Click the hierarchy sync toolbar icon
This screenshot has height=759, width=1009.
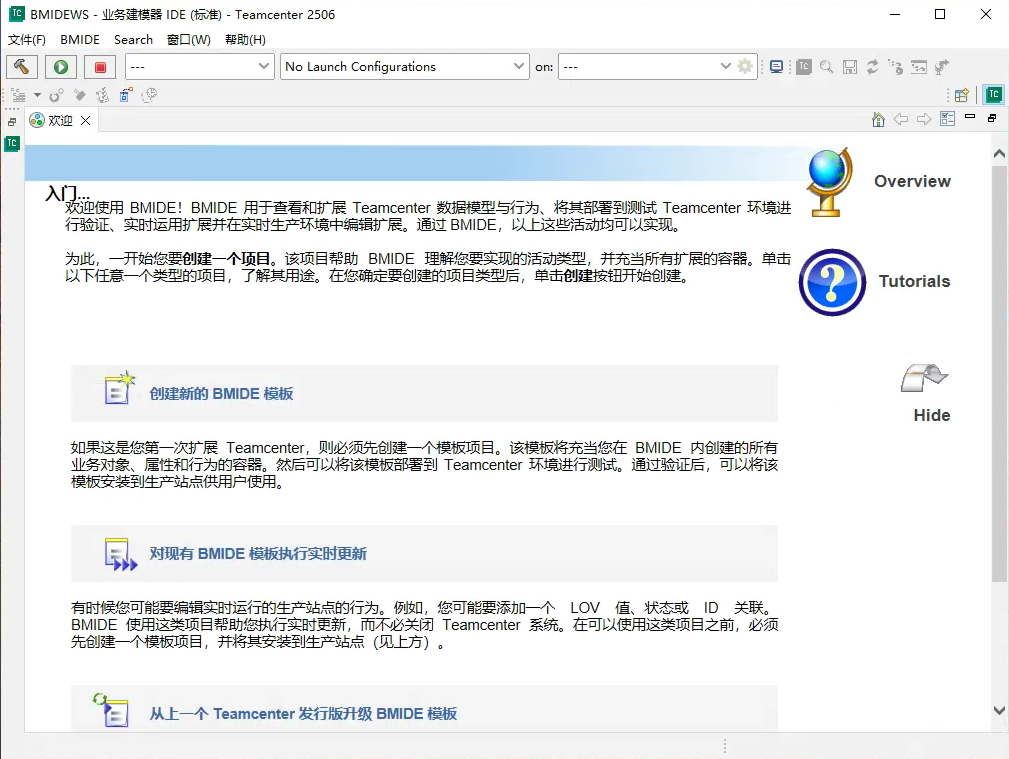coord(896,67)
